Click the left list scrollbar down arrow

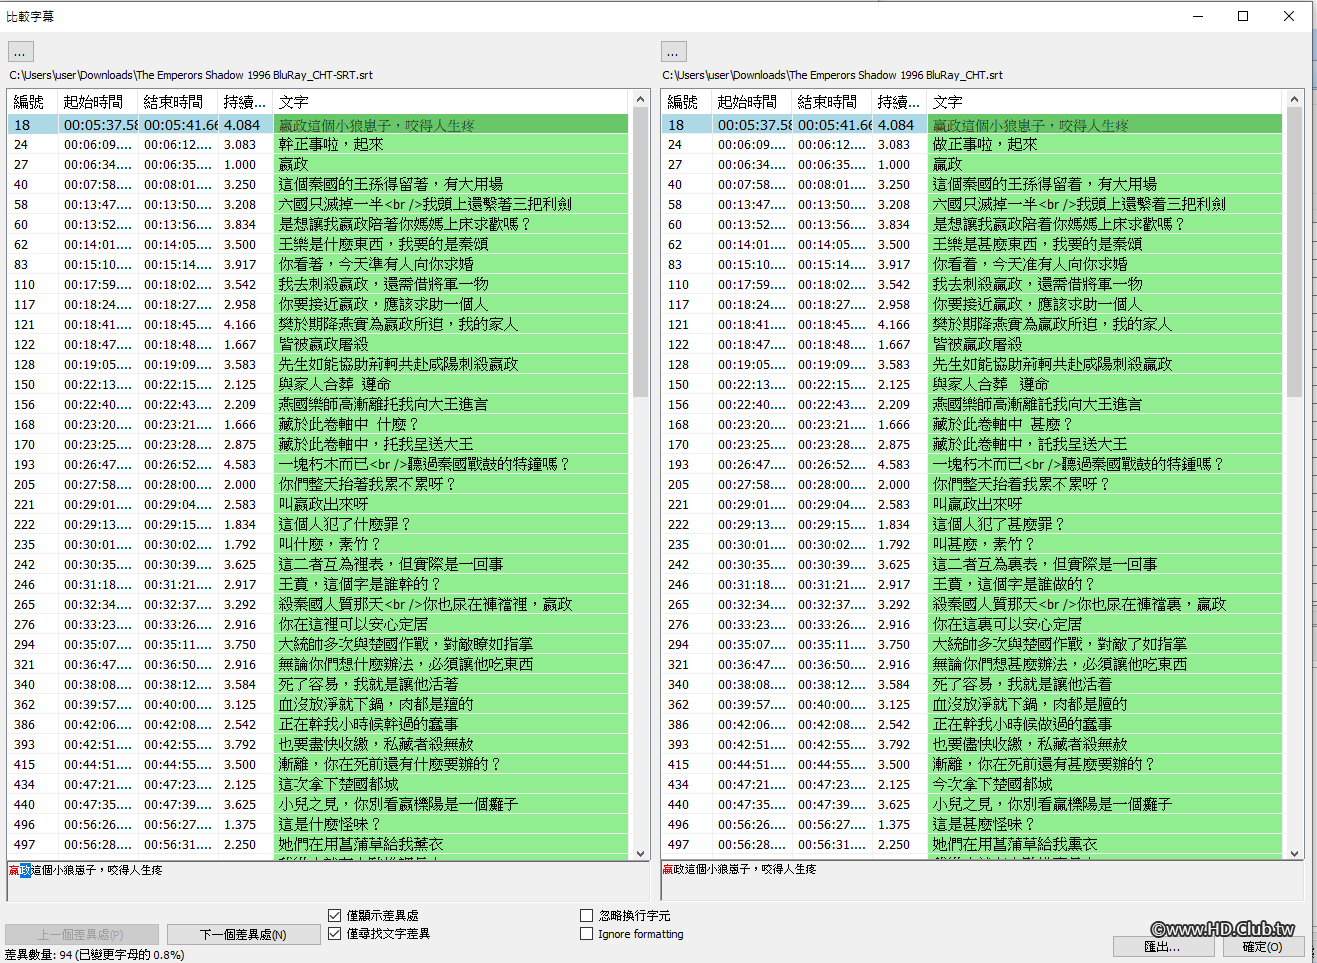pos(640,855)
